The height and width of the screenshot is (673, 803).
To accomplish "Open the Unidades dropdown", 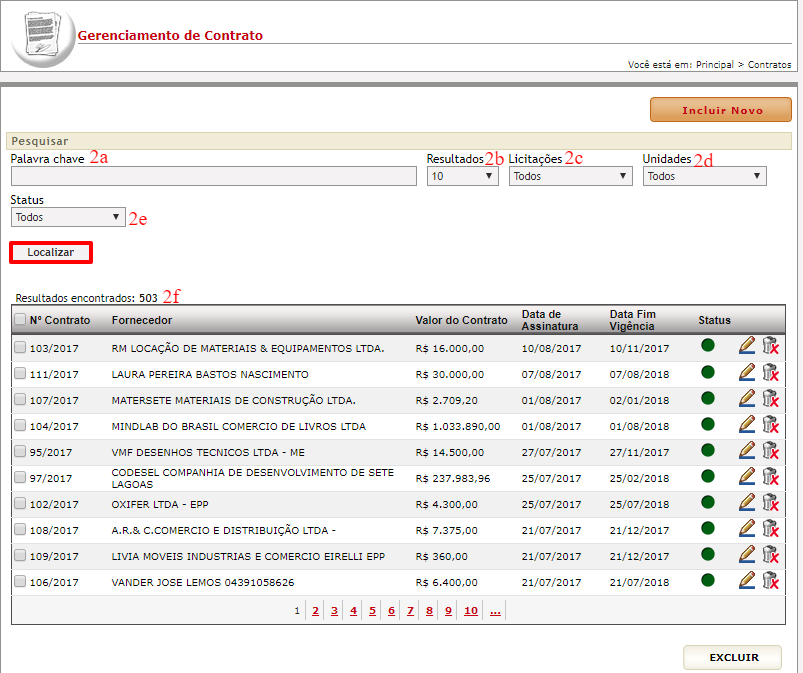I will tap(705, 176).
